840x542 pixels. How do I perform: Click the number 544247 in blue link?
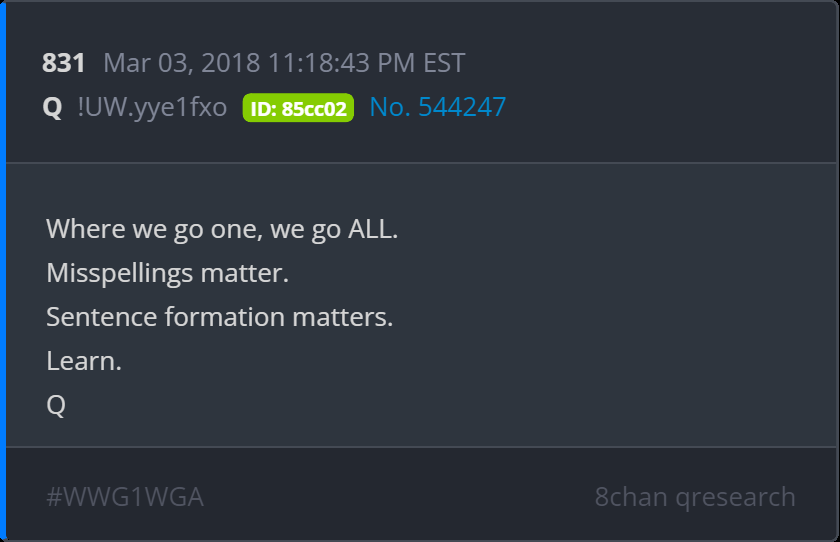click(462, 107)
